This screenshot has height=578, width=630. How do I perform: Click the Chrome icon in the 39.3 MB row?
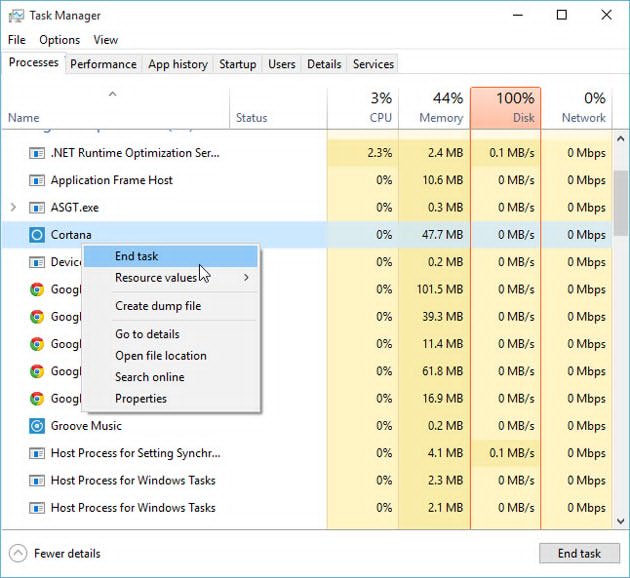37,317
